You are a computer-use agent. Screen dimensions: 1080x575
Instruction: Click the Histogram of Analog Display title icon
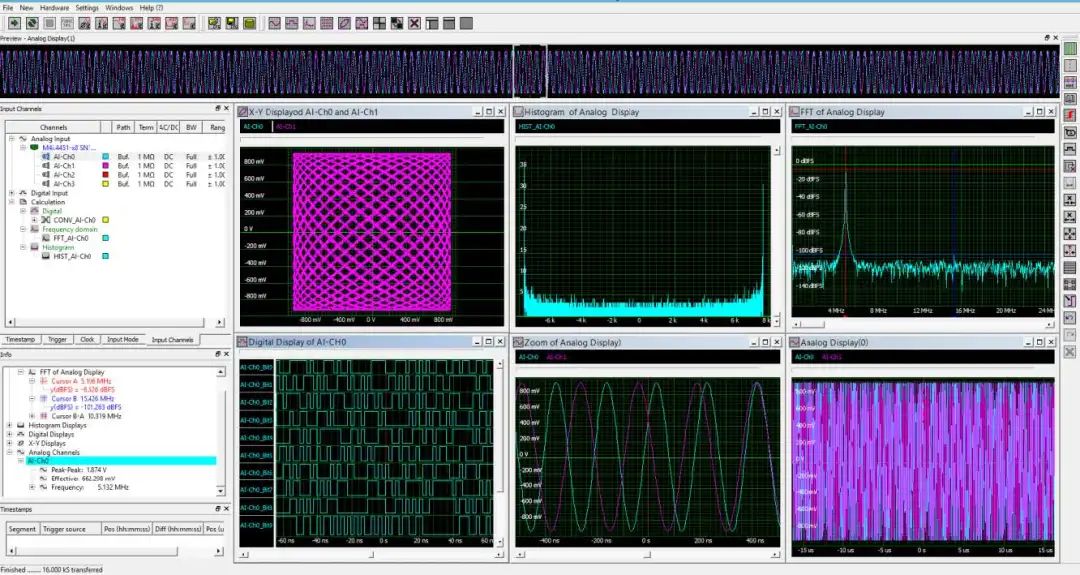tap(518, 112)
